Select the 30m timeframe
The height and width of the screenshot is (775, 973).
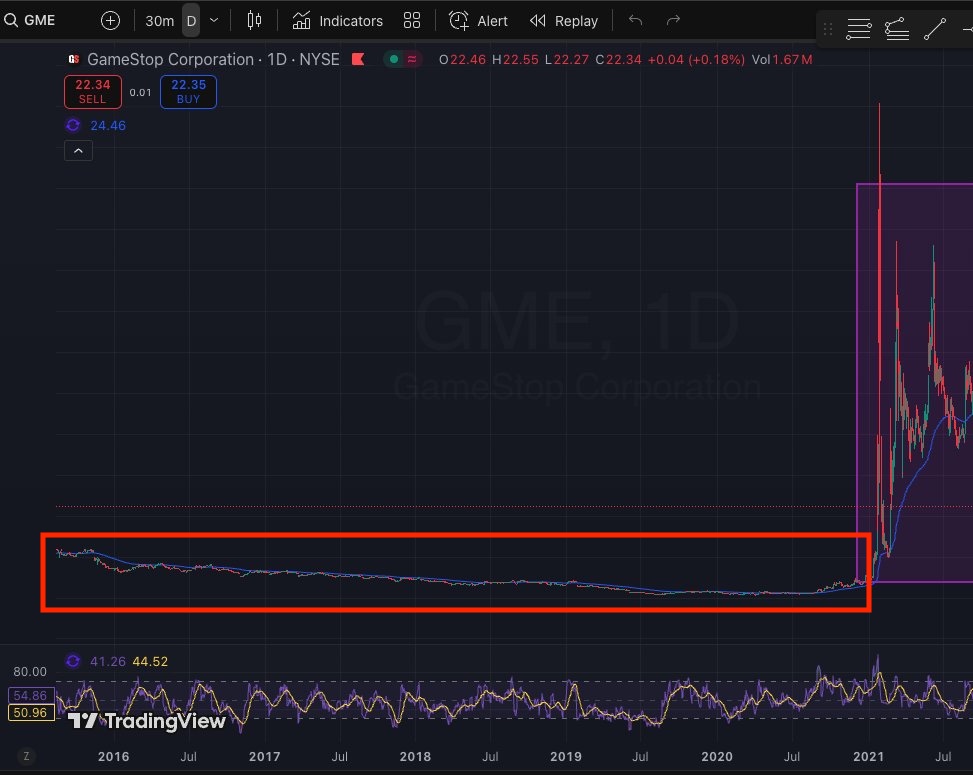click(159, 21)
